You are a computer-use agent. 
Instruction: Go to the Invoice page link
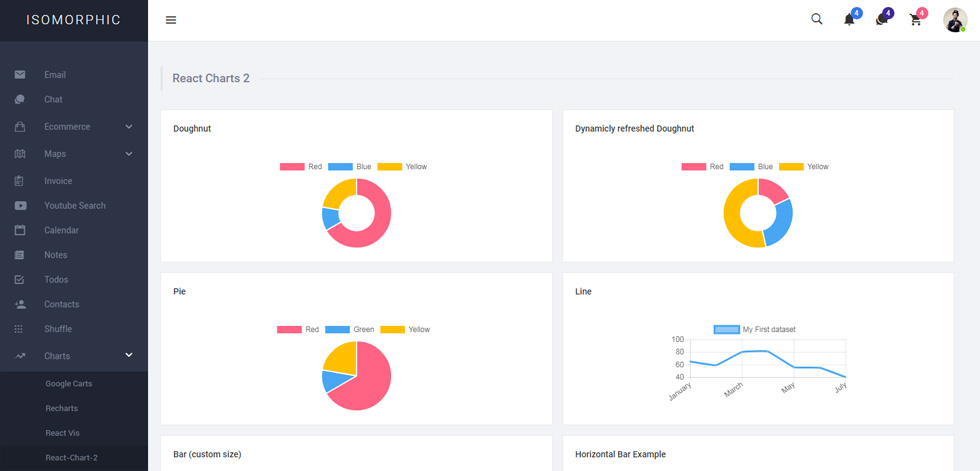click(58, 181)
